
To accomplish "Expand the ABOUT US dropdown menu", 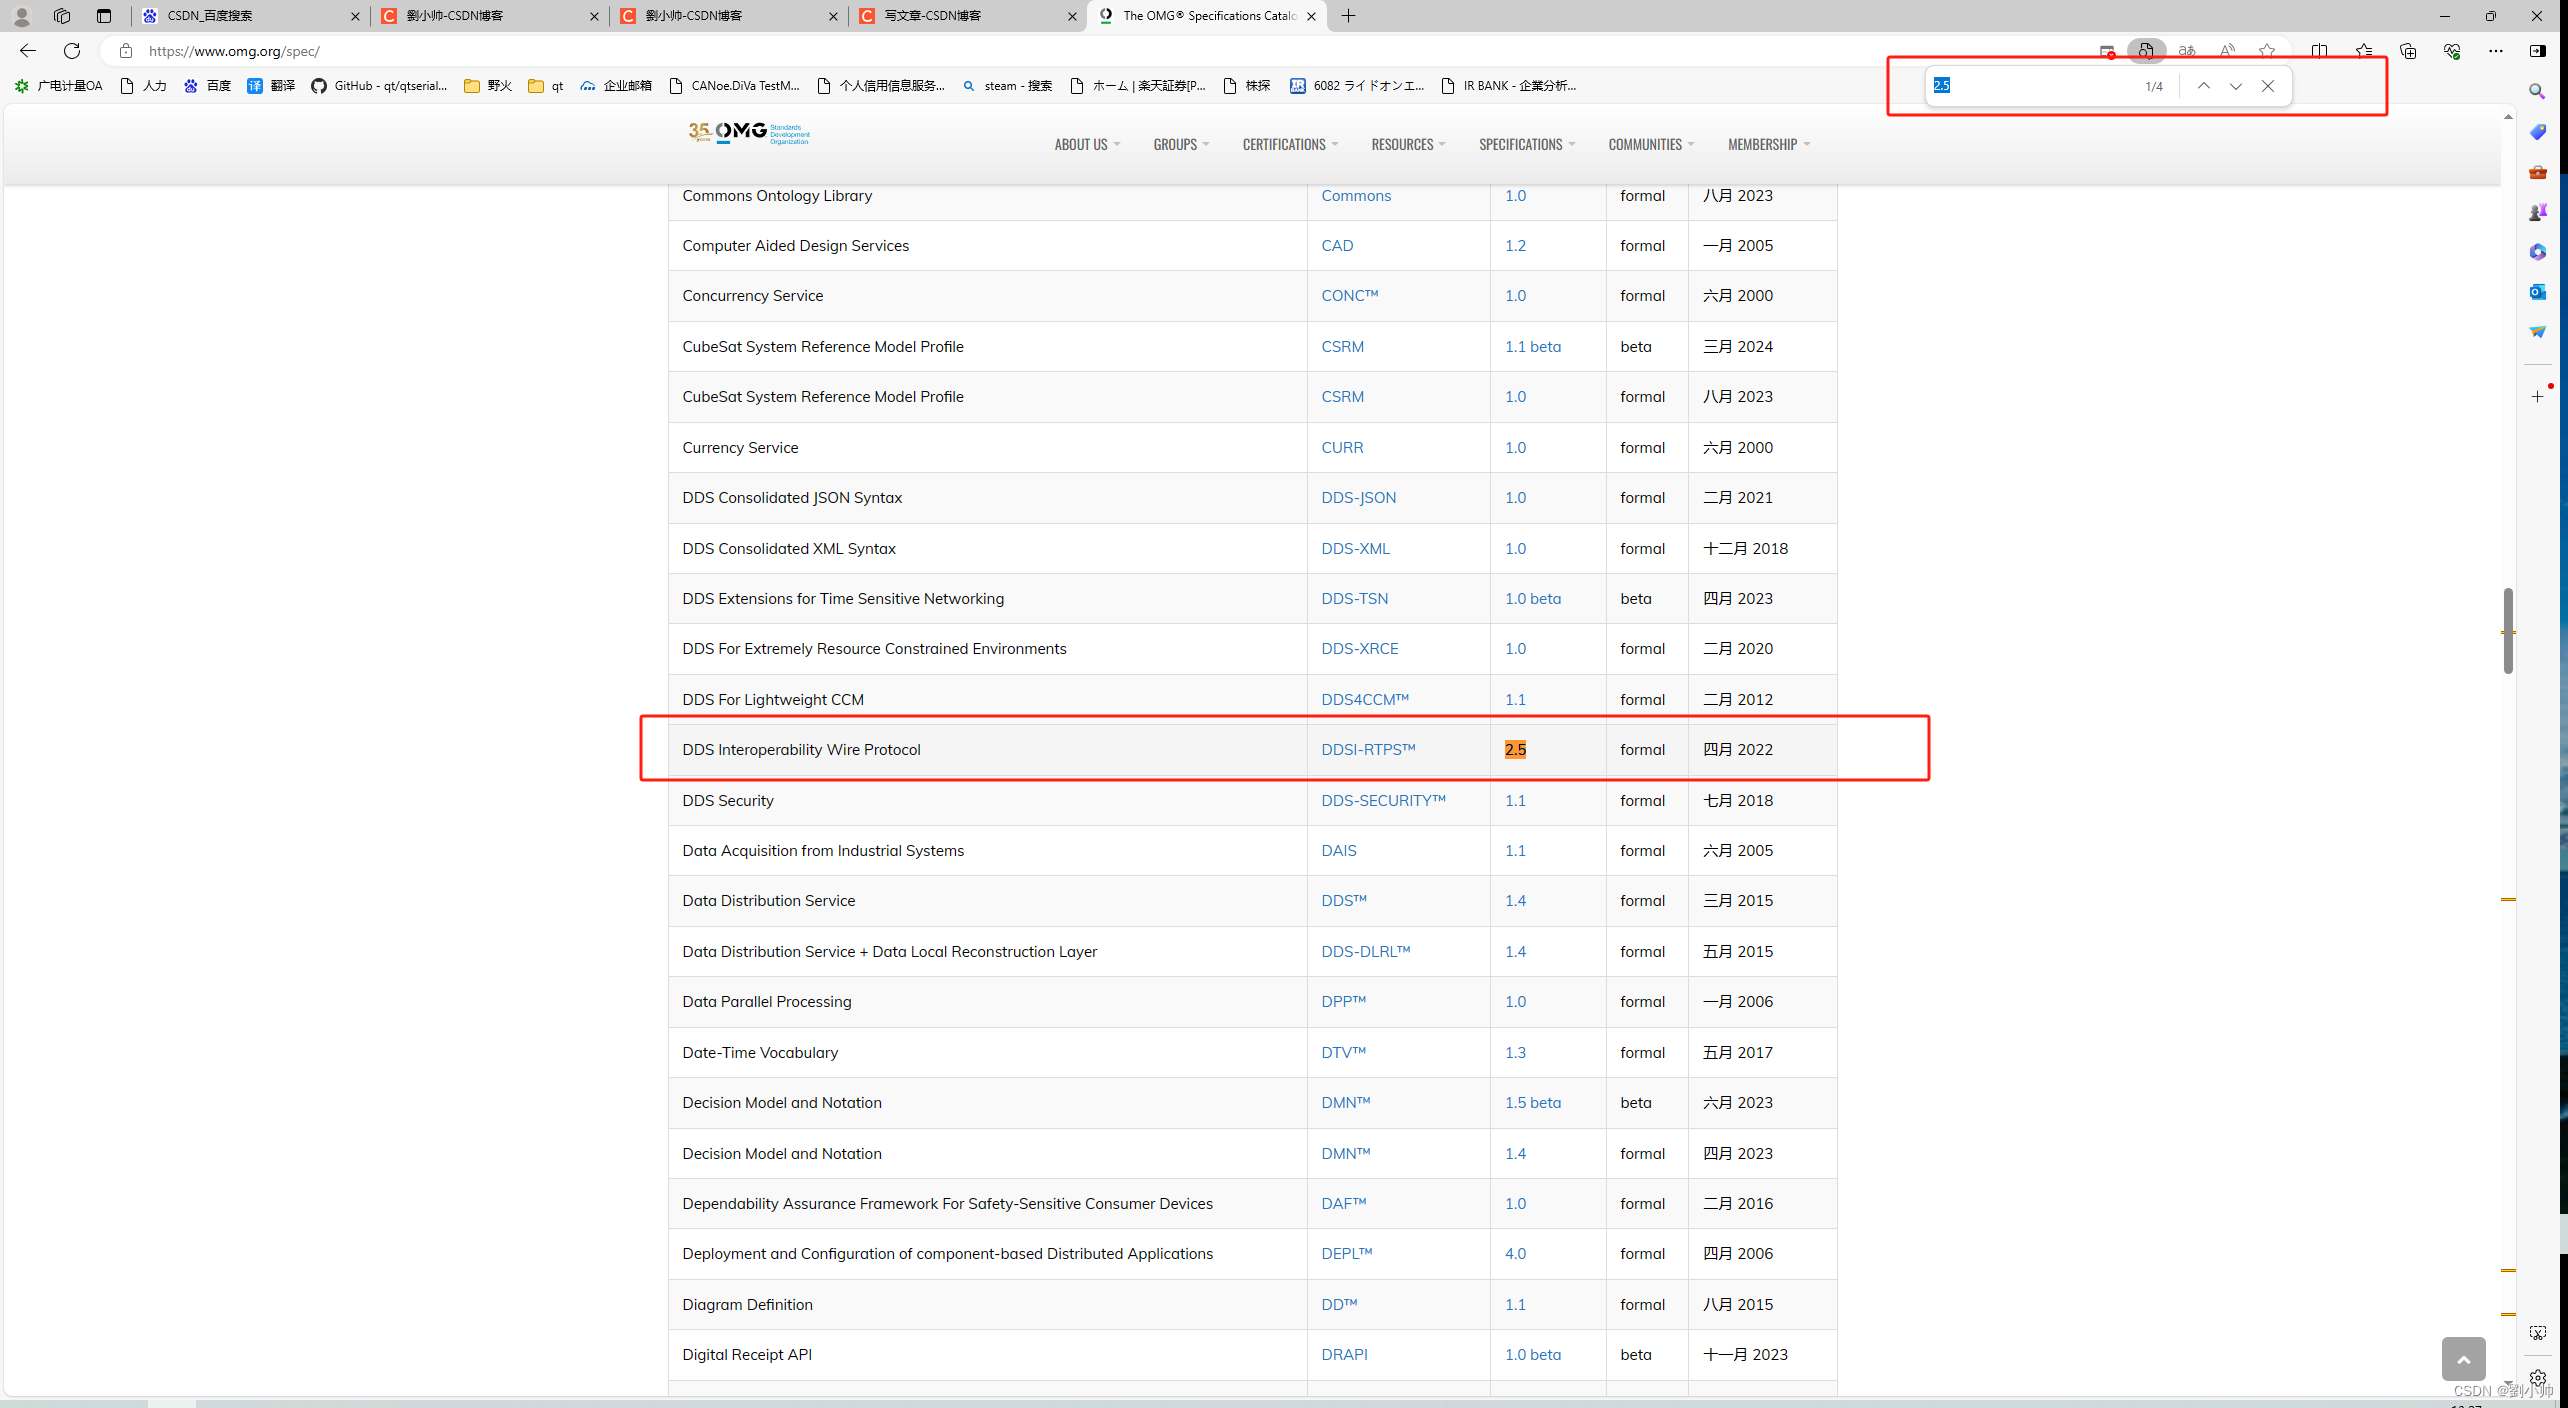I will pyautogui.click(x=1087, y=145).
